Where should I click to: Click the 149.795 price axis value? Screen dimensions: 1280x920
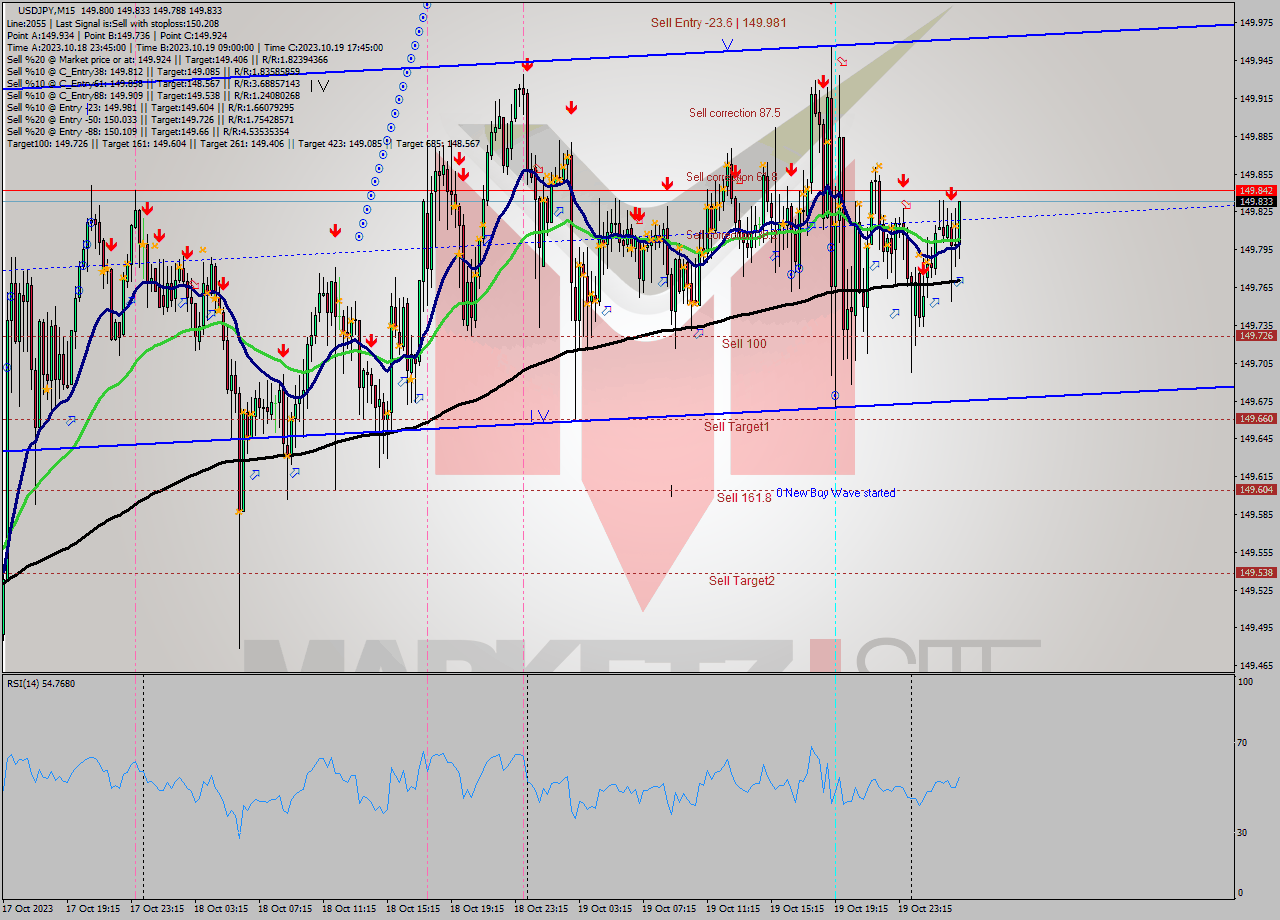pos(1256,249)
